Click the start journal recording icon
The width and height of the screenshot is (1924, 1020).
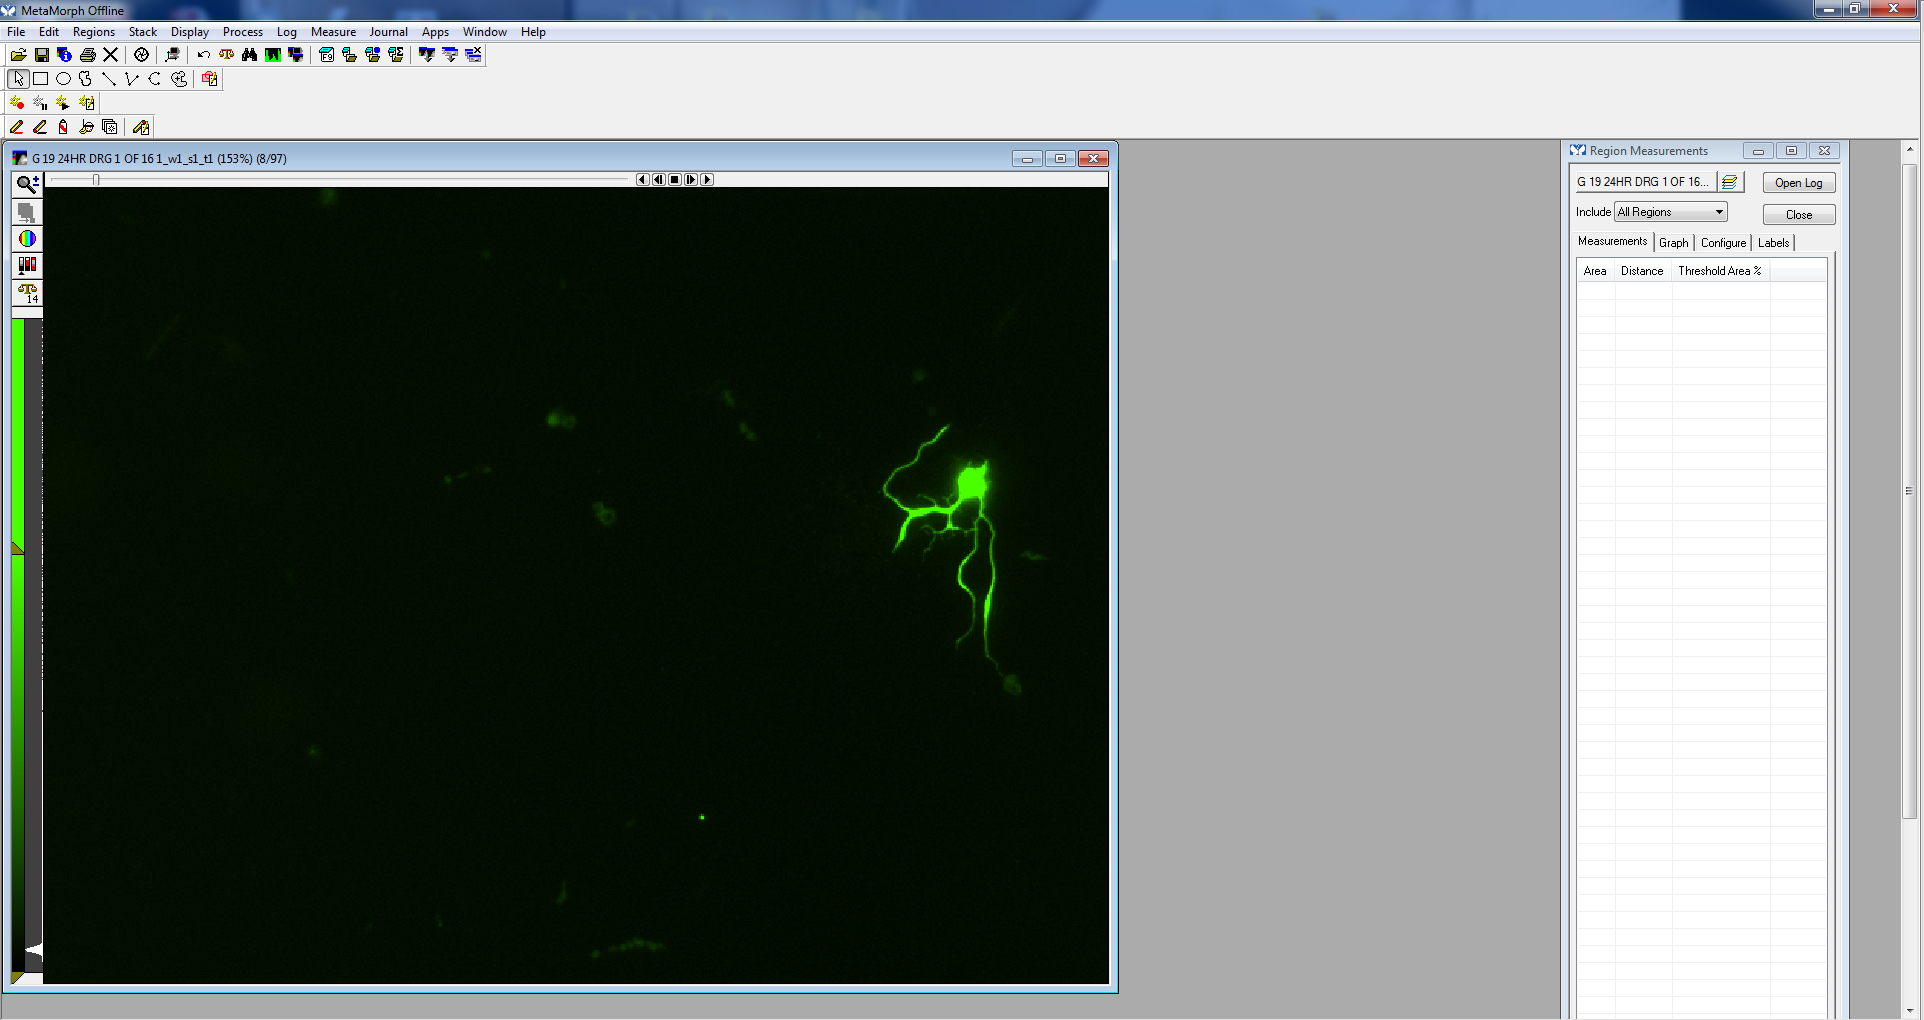click(17, 103)
